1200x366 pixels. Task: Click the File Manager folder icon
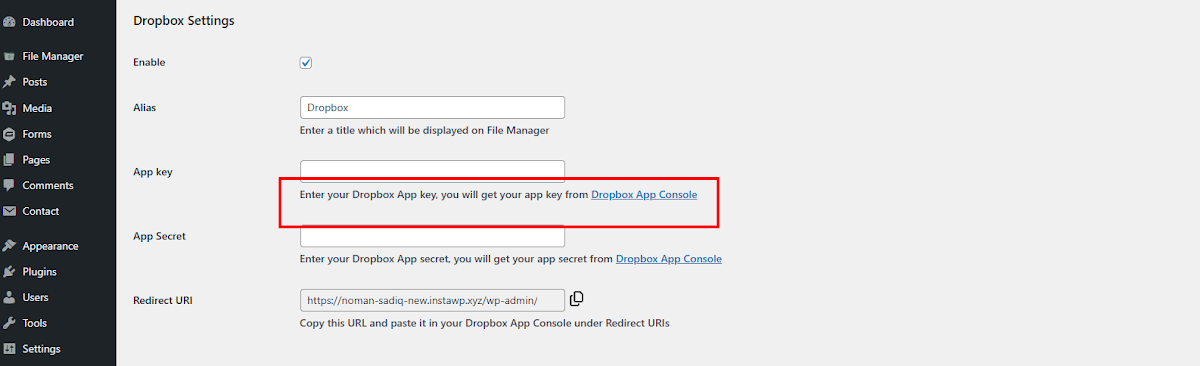(x=9, y=56)
